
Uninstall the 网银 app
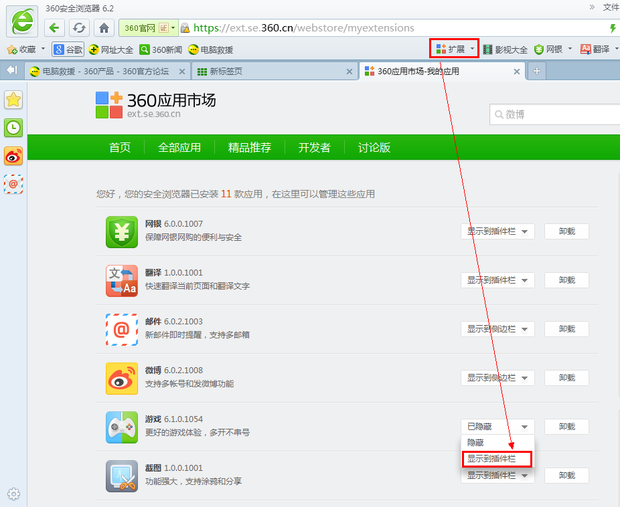point(567,231)
